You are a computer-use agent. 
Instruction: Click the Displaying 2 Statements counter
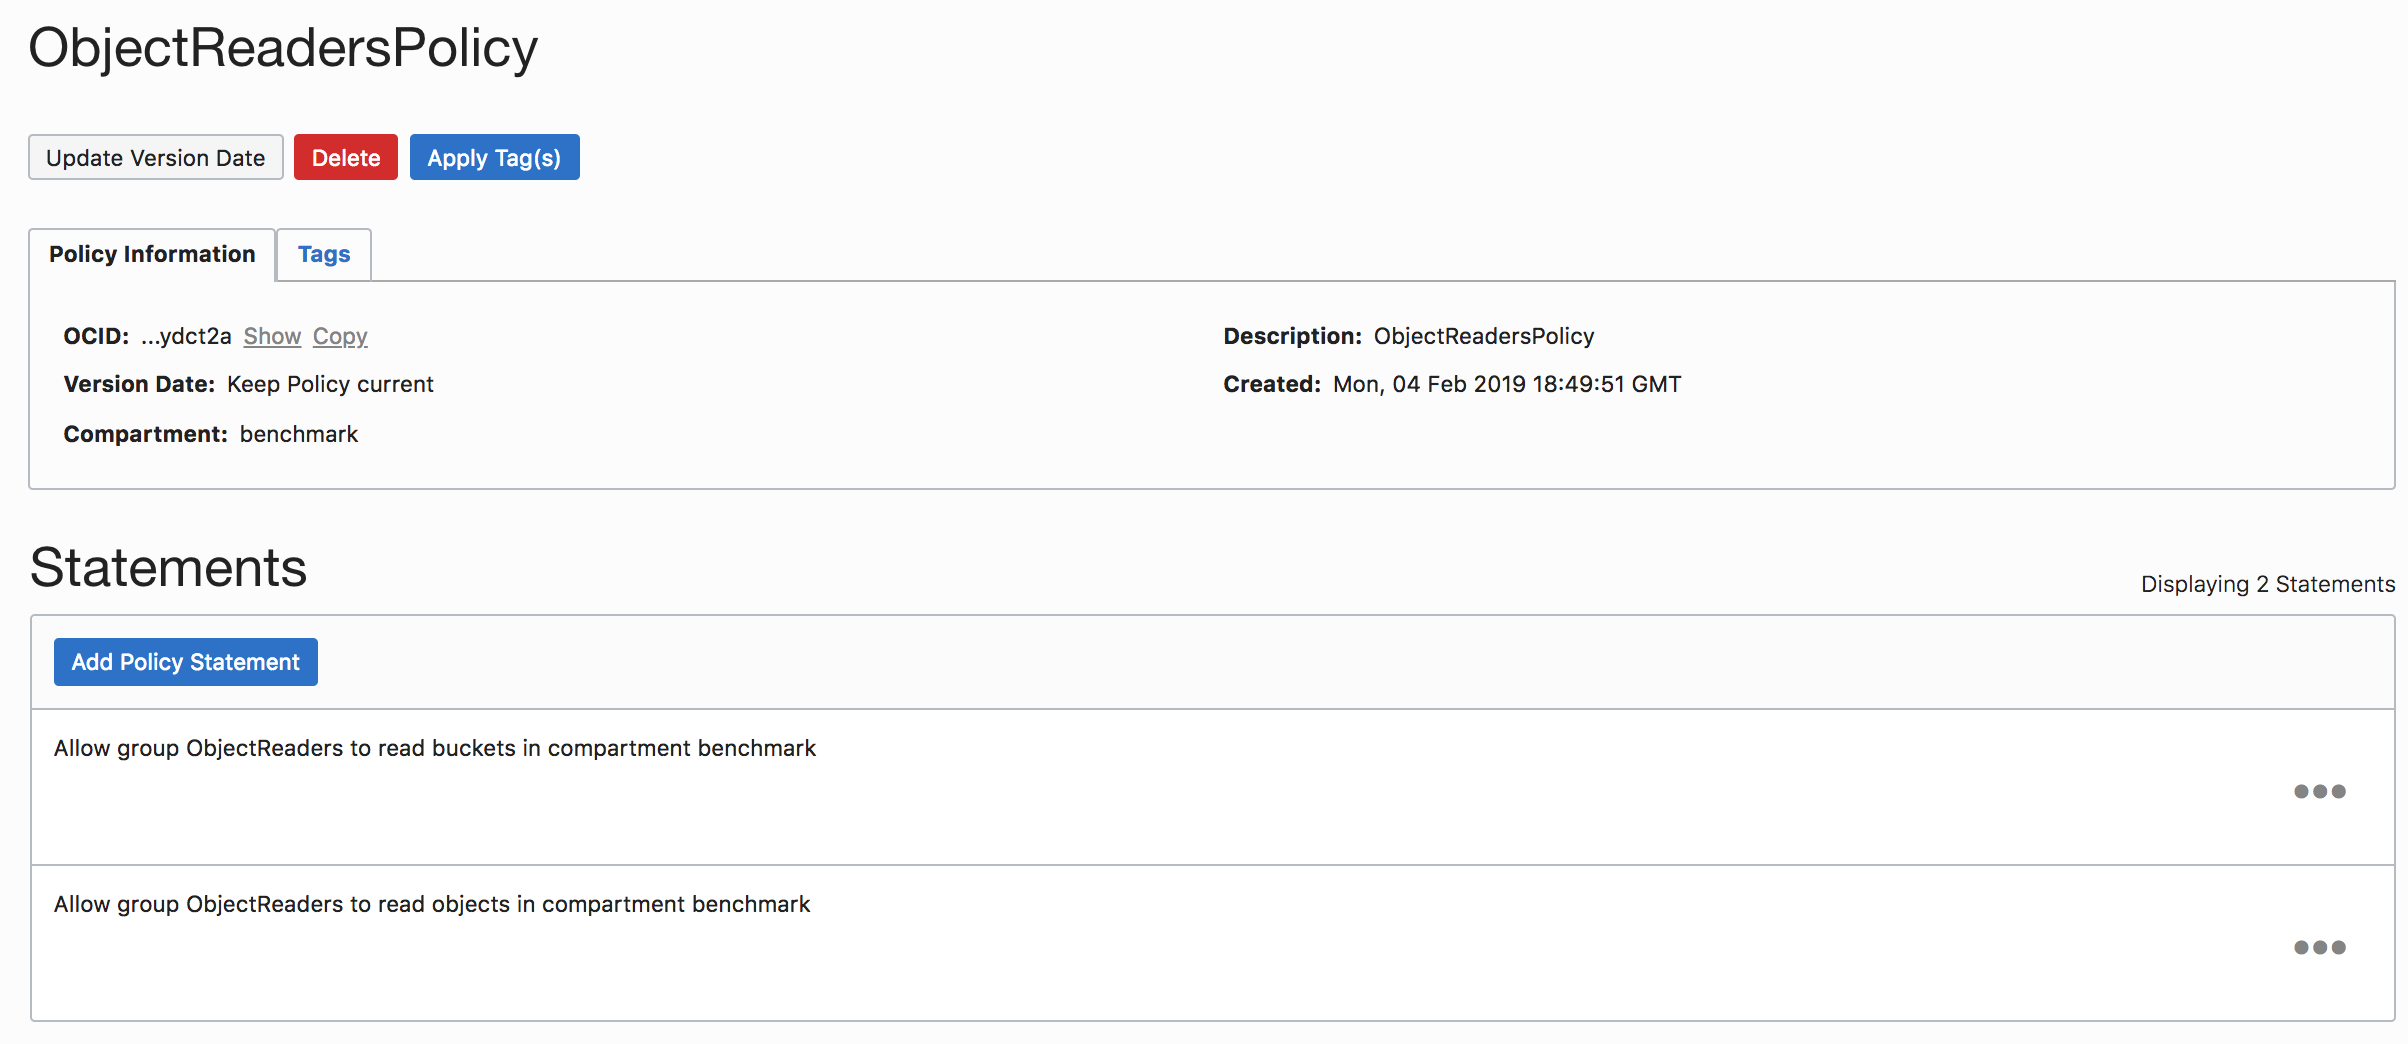click(x=2267, y=584)
